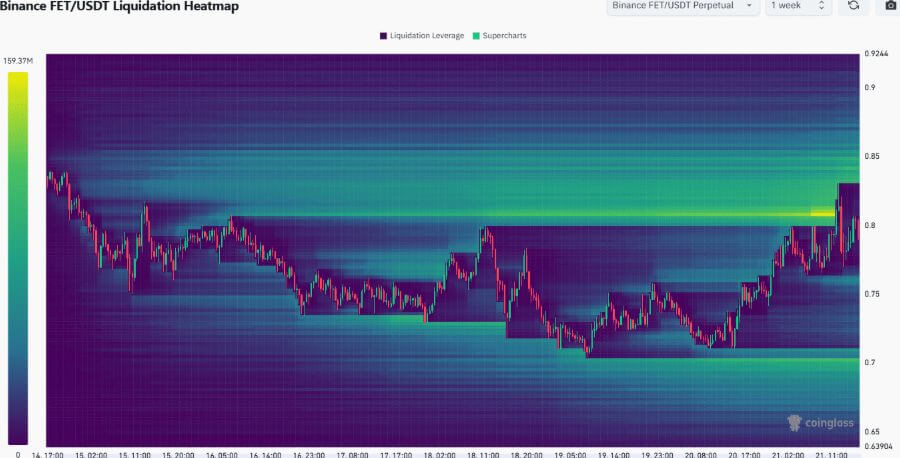The width and height of the screenshot is (900, 458).
Task: Toggle the Supercharts legend series
Action: [502, 35]
